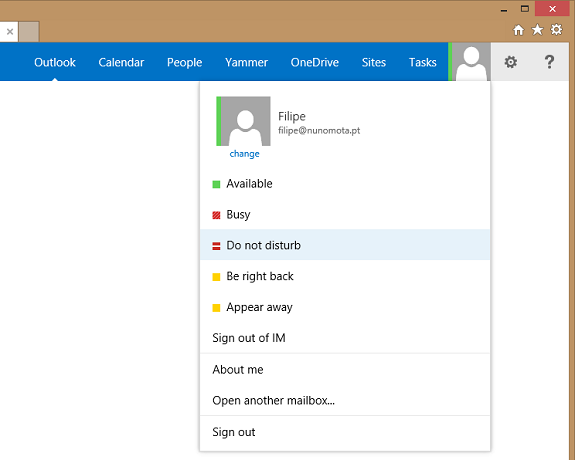
Task: Select Open another mailbox...
Action: (x=345, y=400)
